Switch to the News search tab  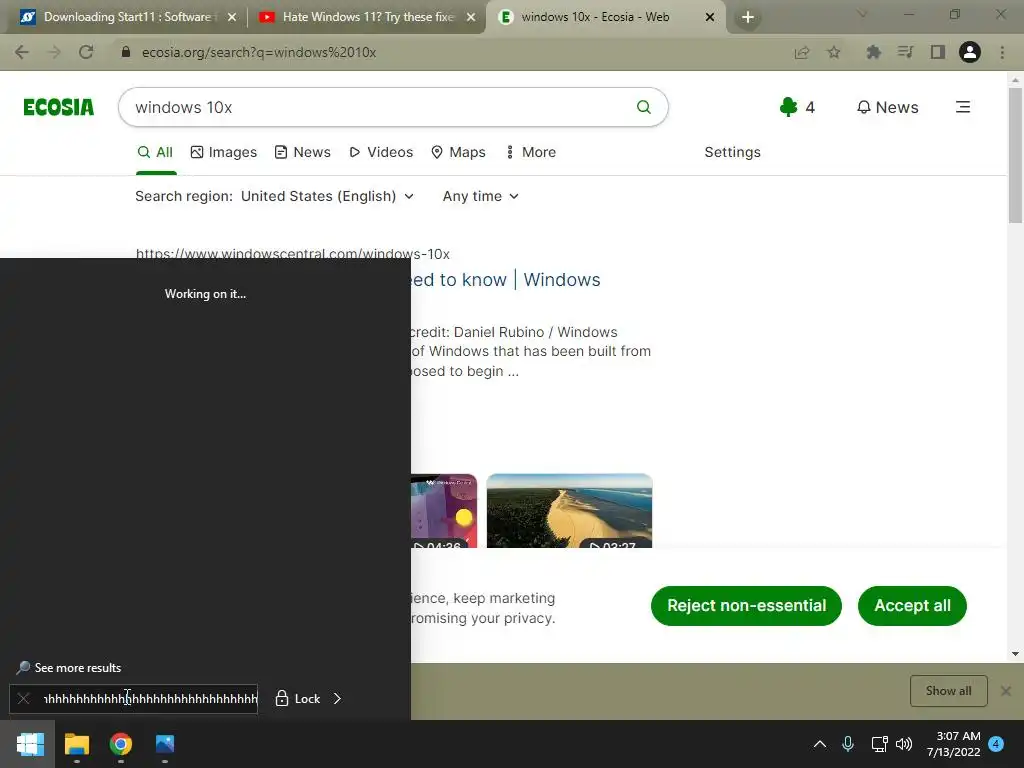point(303,152)
